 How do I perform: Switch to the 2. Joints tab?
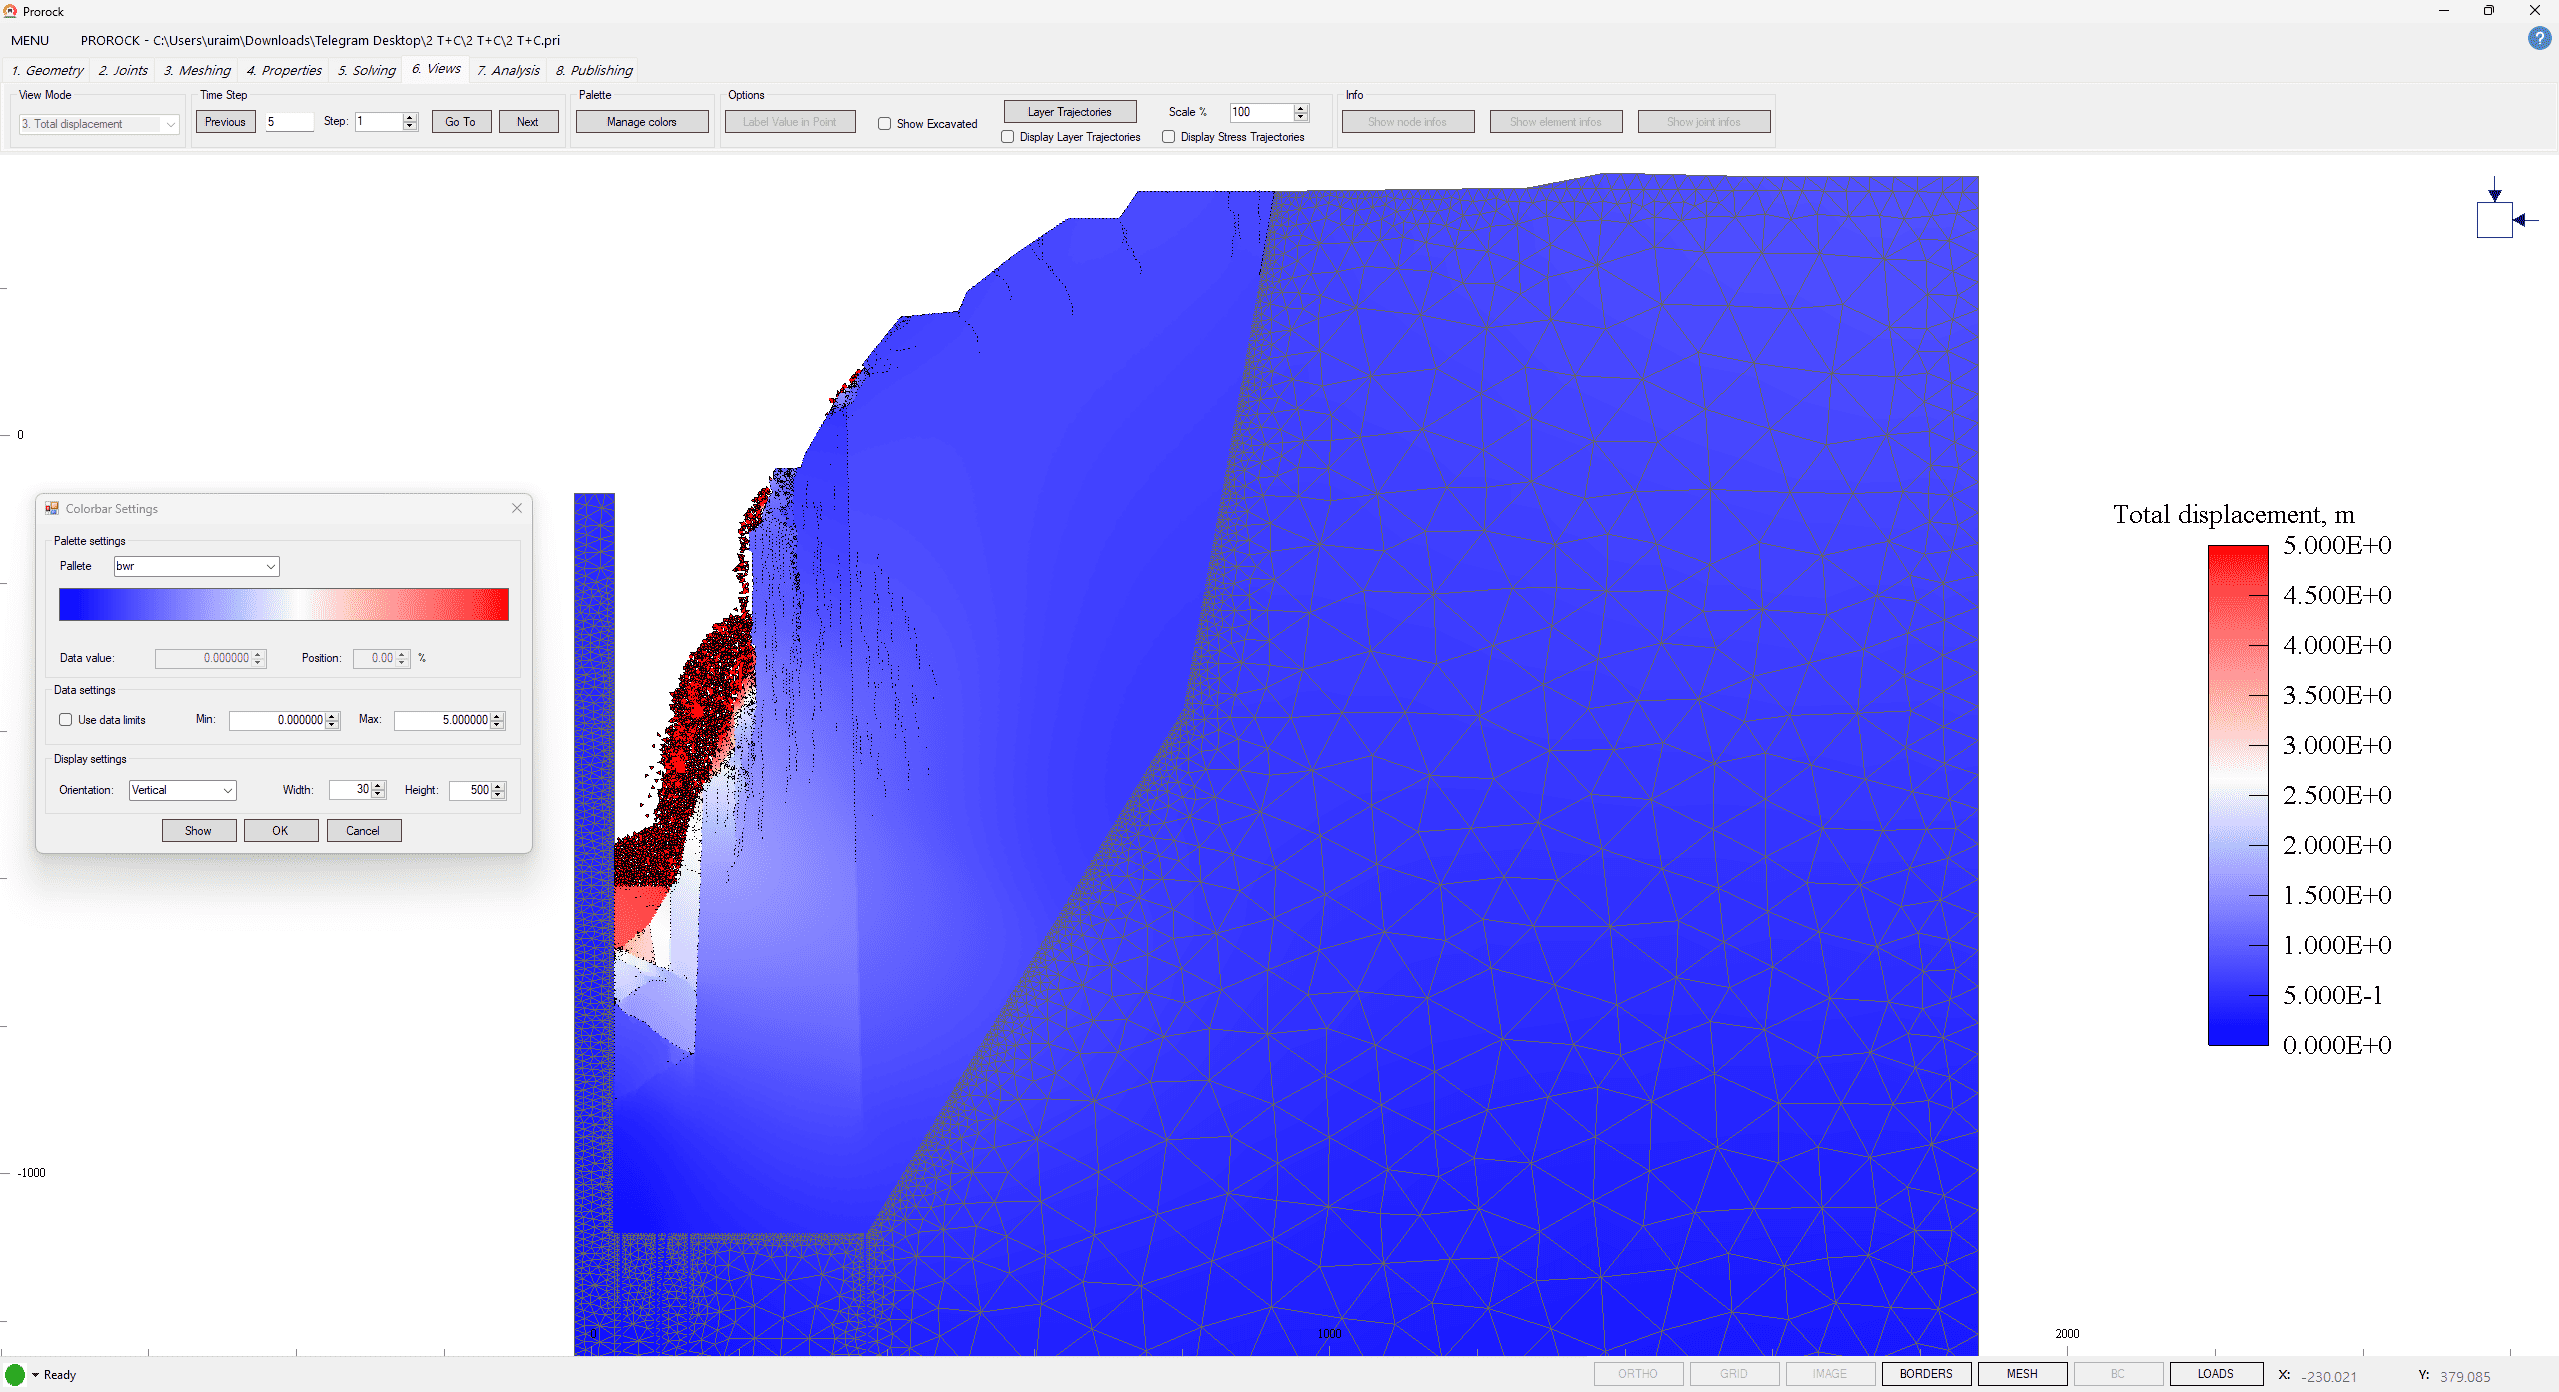pos(123,70)
